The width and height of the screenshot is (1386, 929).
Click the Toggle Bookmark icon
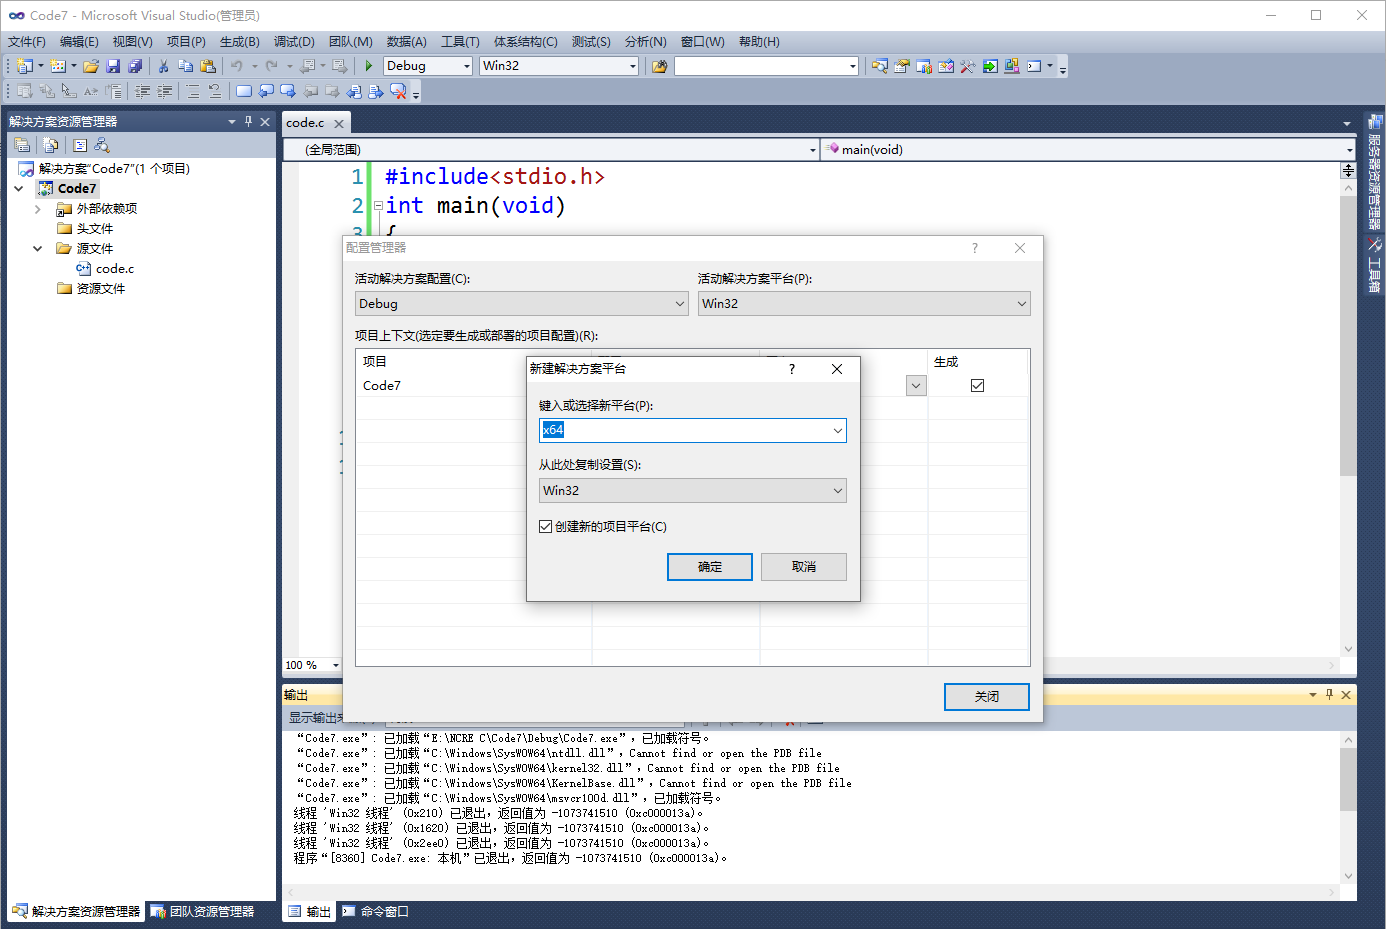click(244, 91)
